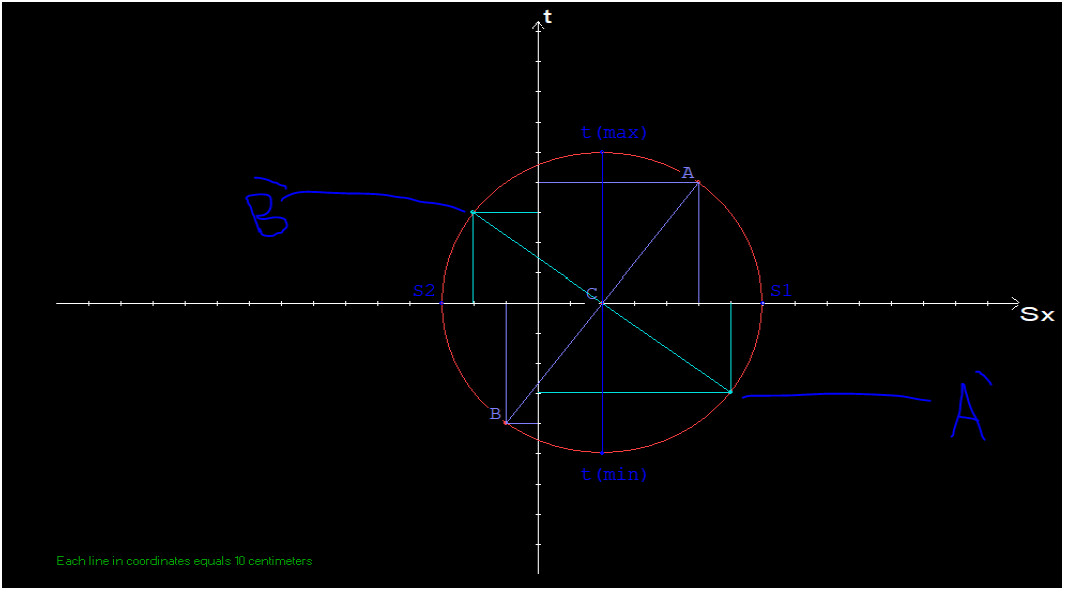
Task: Click the Sx axis label at right
Action: click(x=1038, y=314)
